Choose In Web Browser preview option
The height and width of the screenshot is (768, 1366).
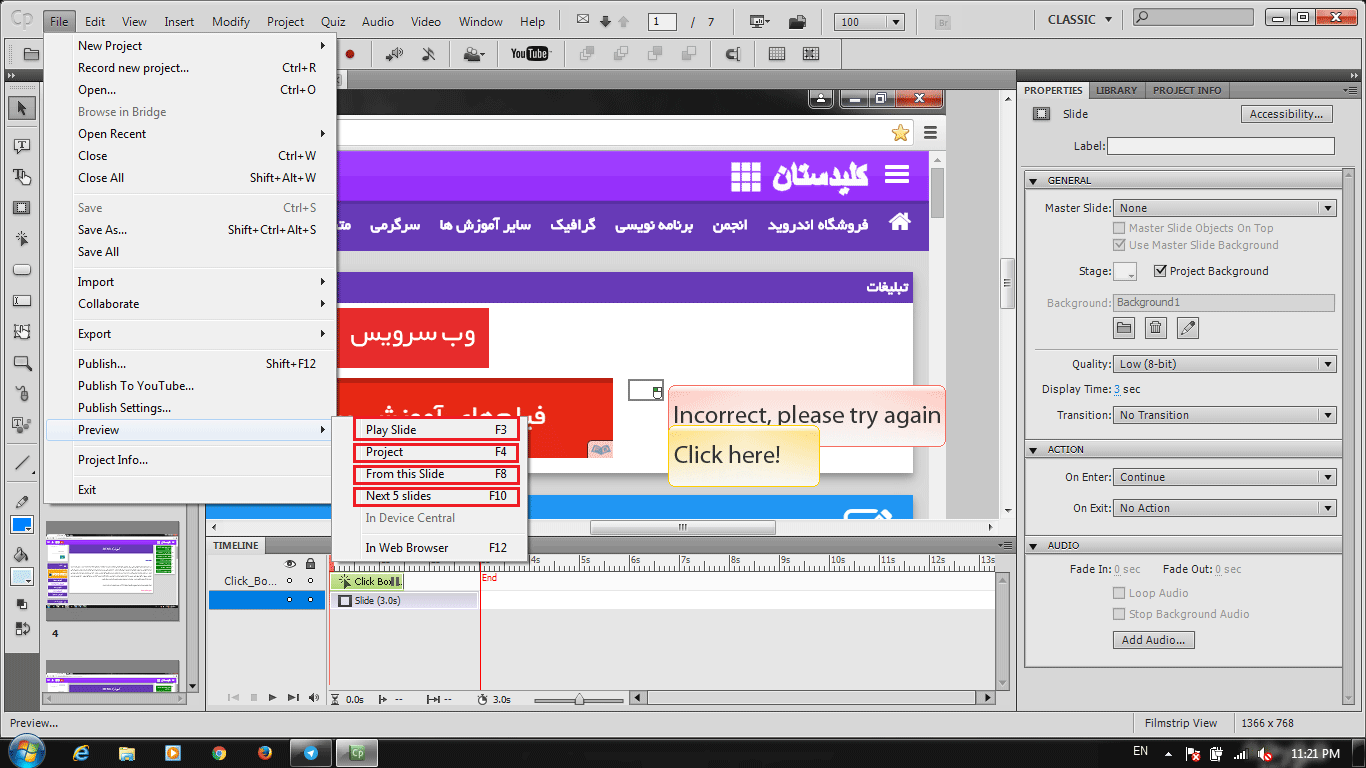437,548
